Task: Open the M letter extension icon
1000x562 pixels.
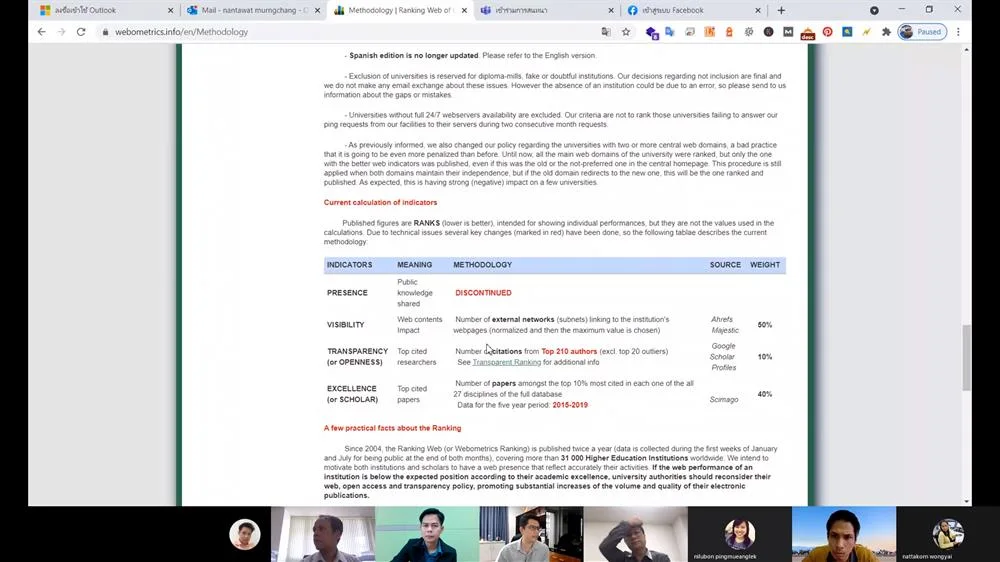Action: coord(788,32)
